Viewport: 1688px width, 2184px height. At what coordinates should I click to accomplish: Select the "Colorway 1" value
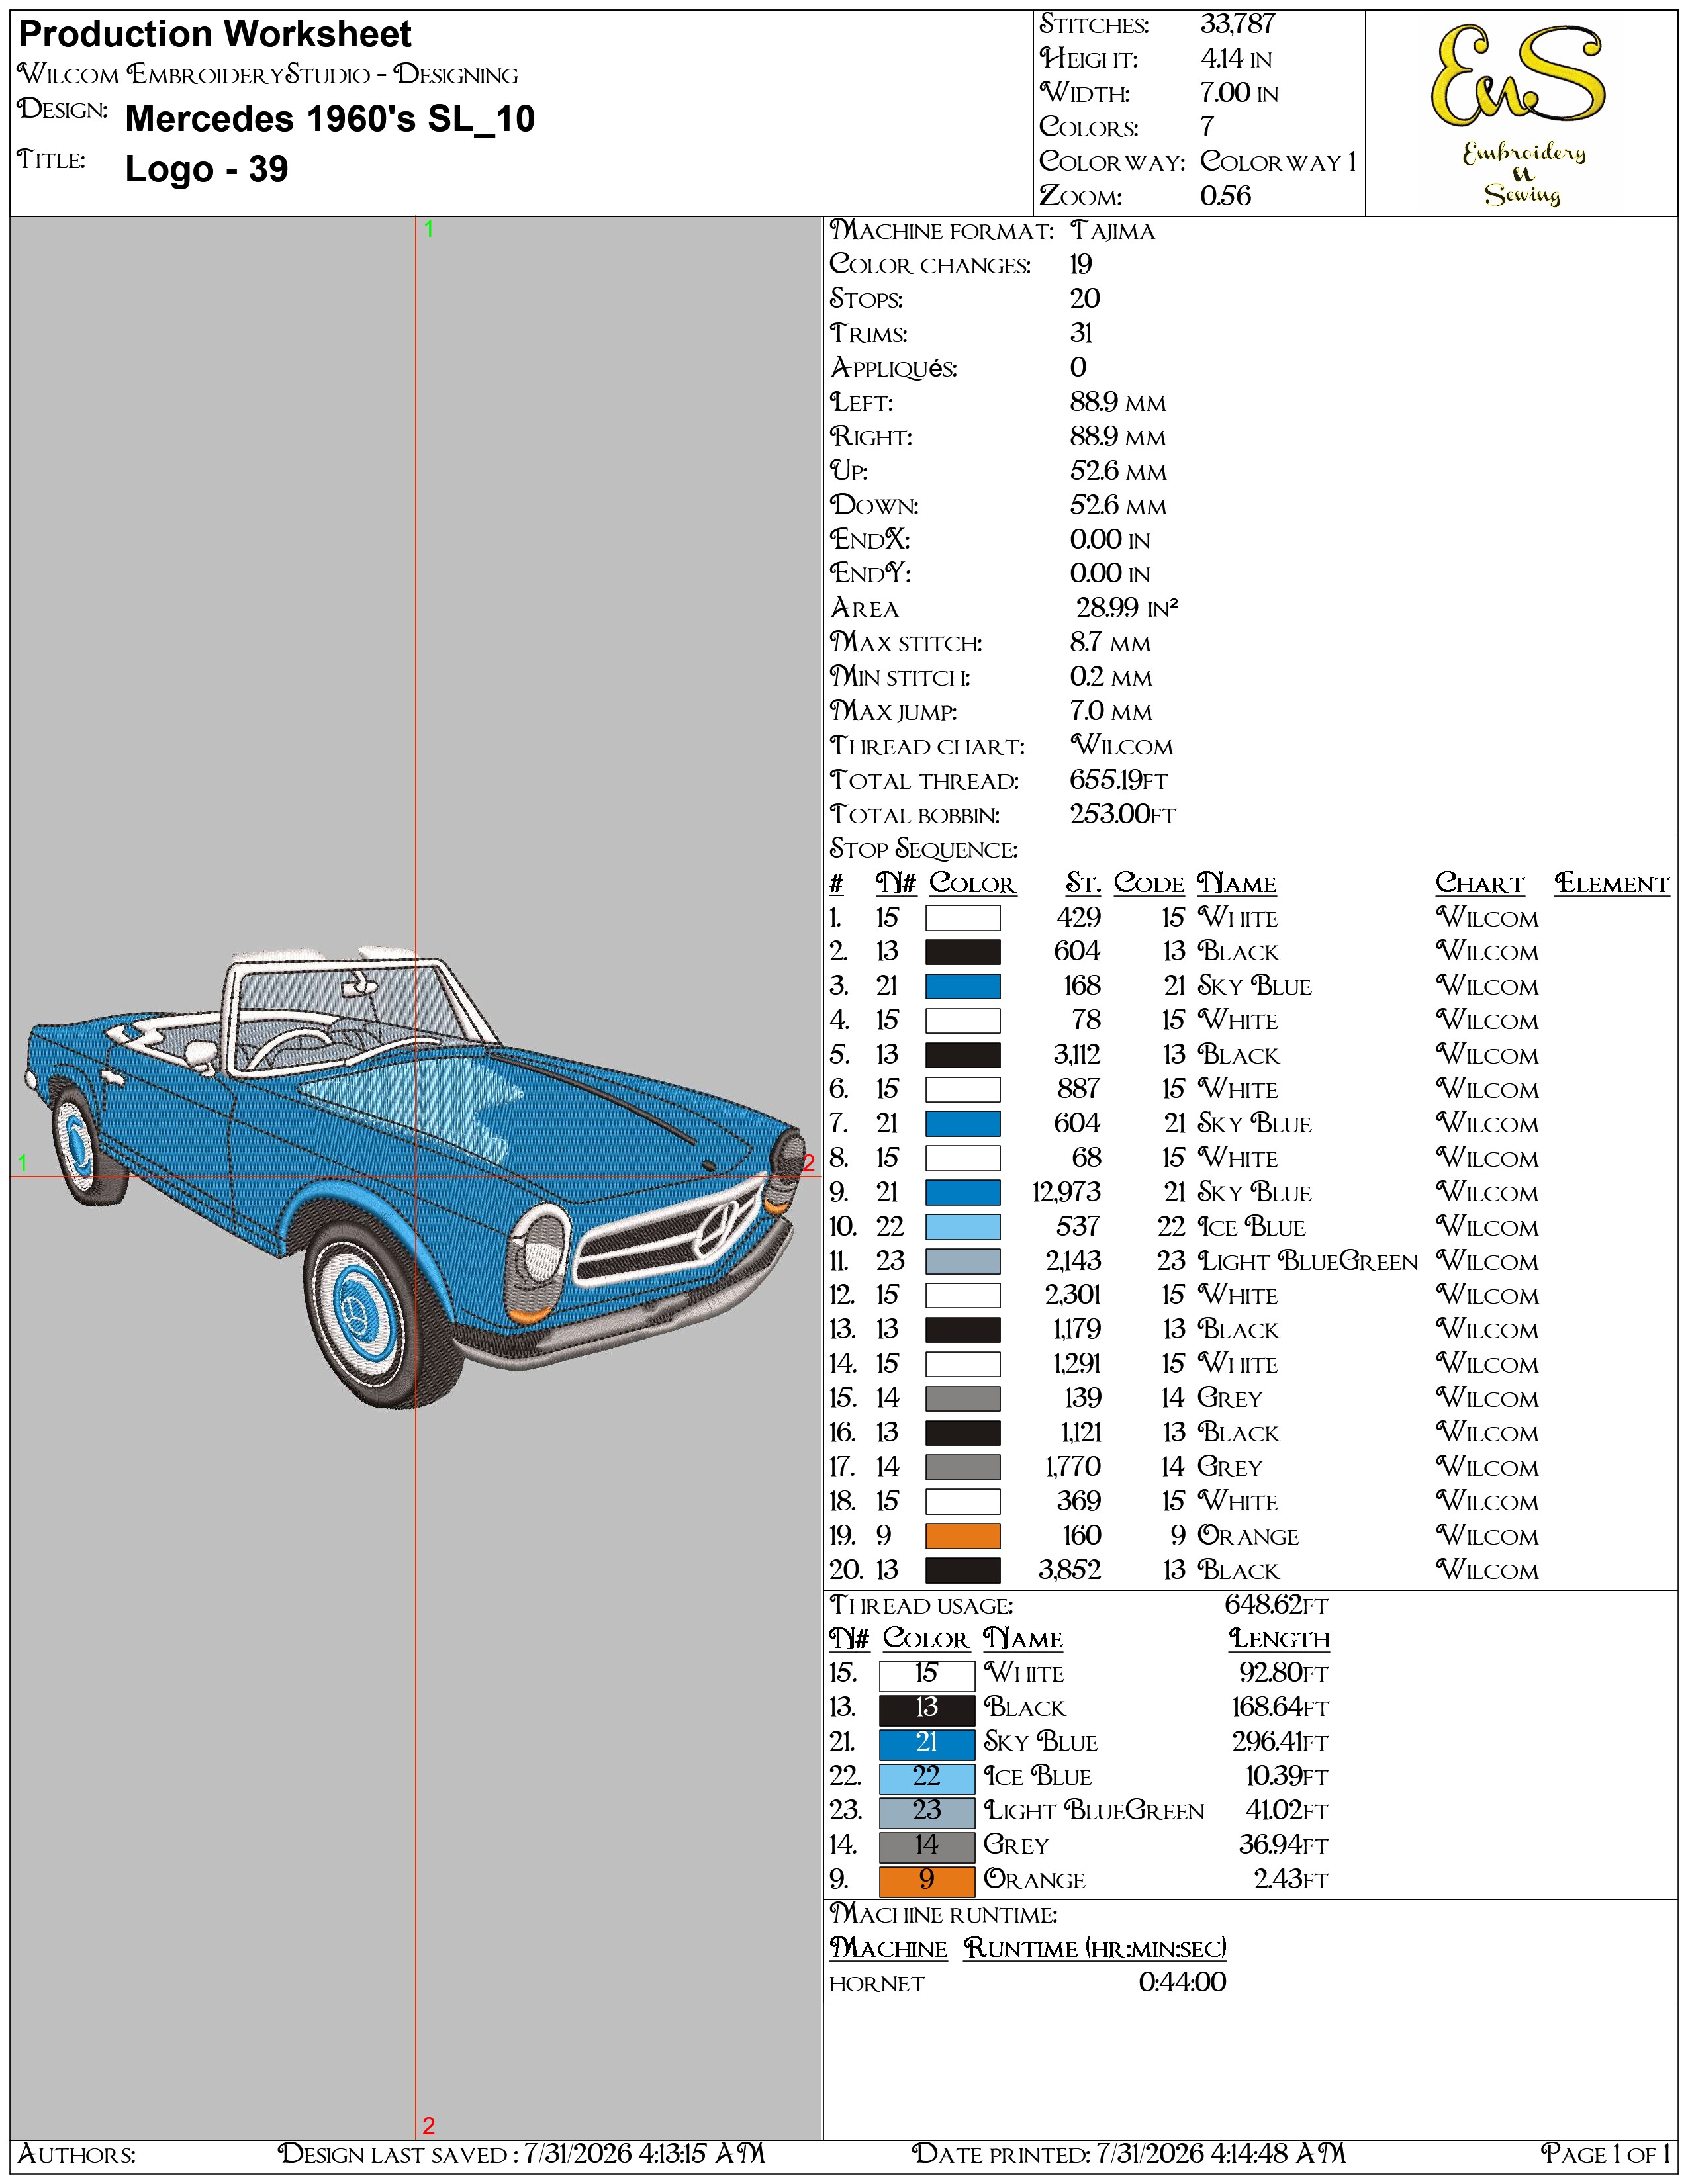[x=1278, y=162]
